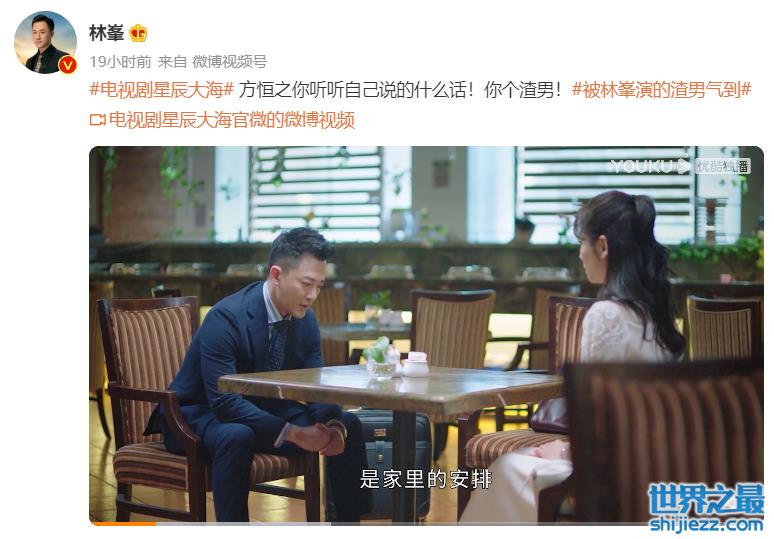Click the 19小时前 post timestamp
774x539 pixels.
point(120,62)
